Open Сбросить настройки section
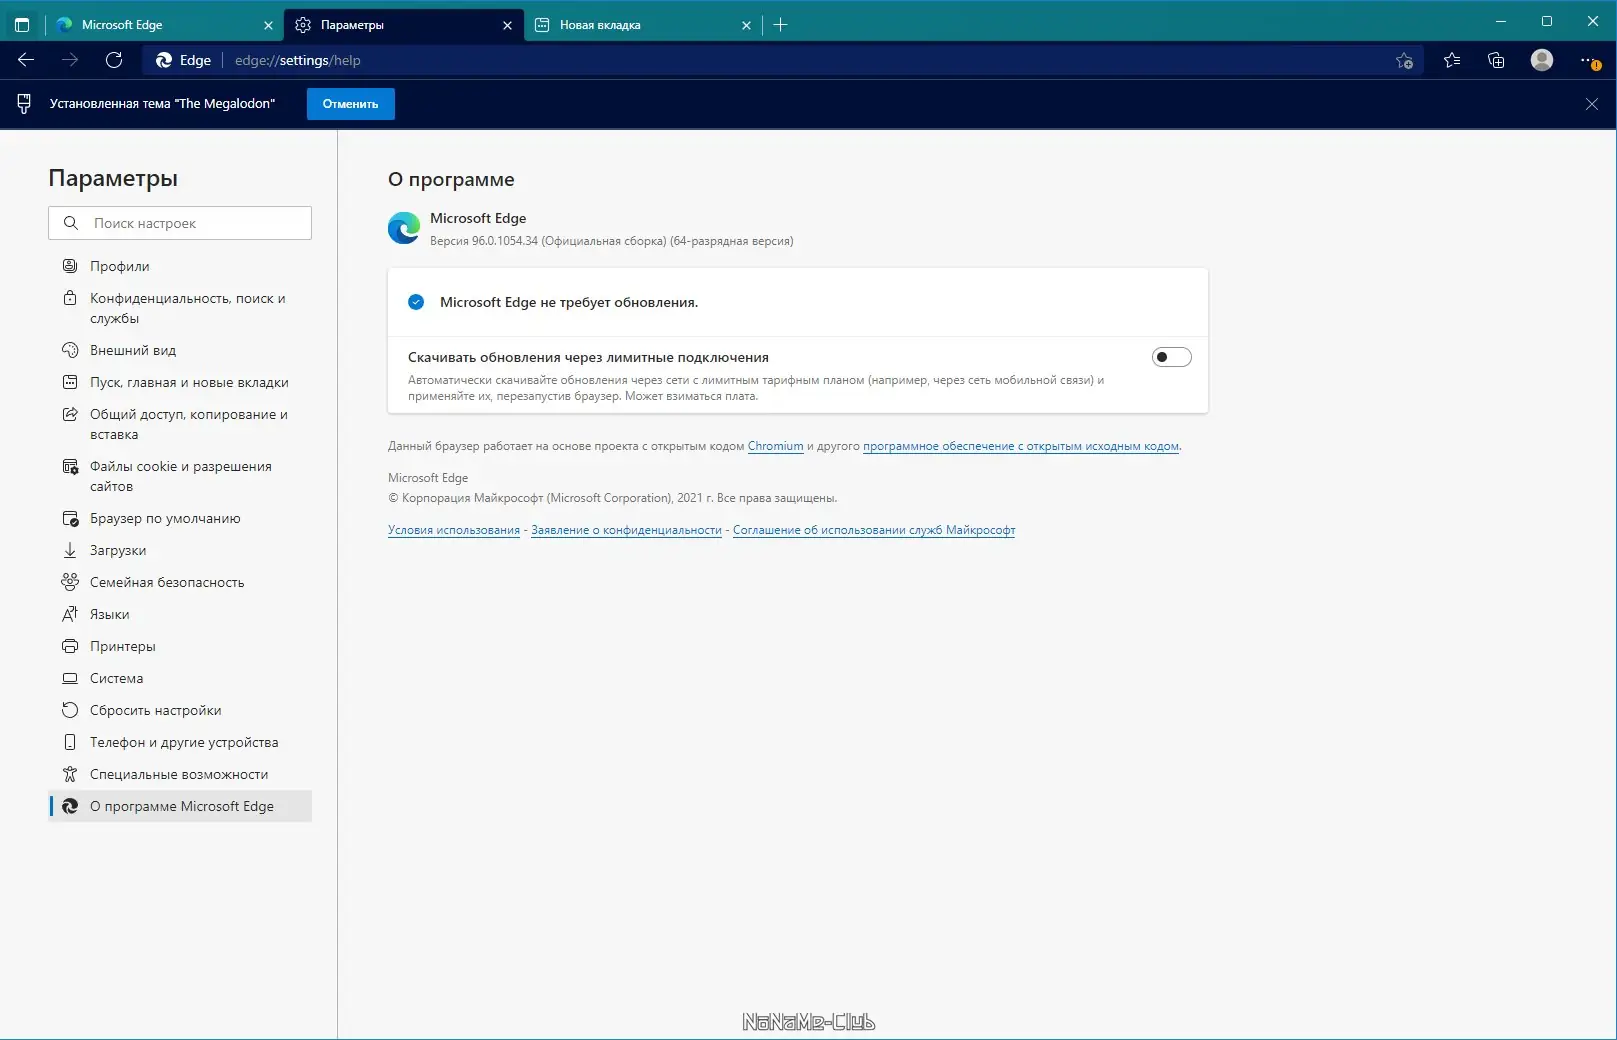 180,710
